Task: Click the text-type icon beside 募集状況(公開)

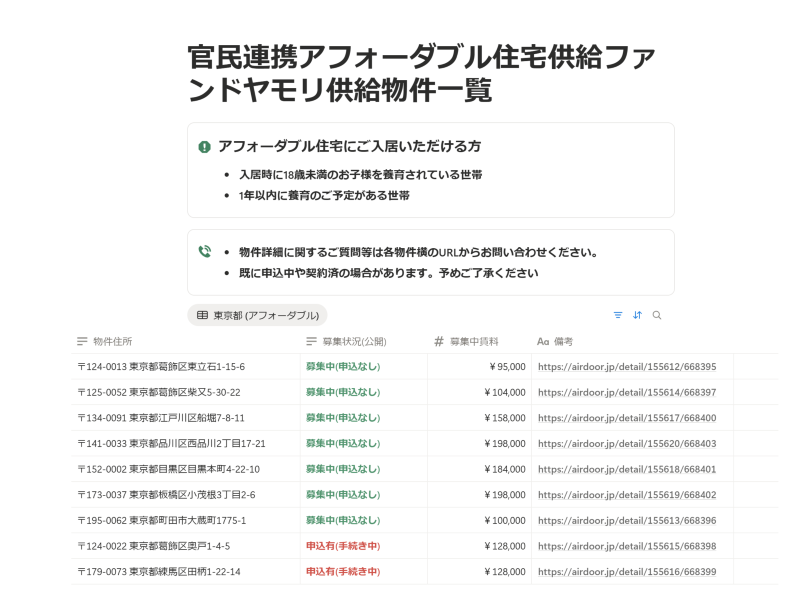Action: tap(311, 341)
